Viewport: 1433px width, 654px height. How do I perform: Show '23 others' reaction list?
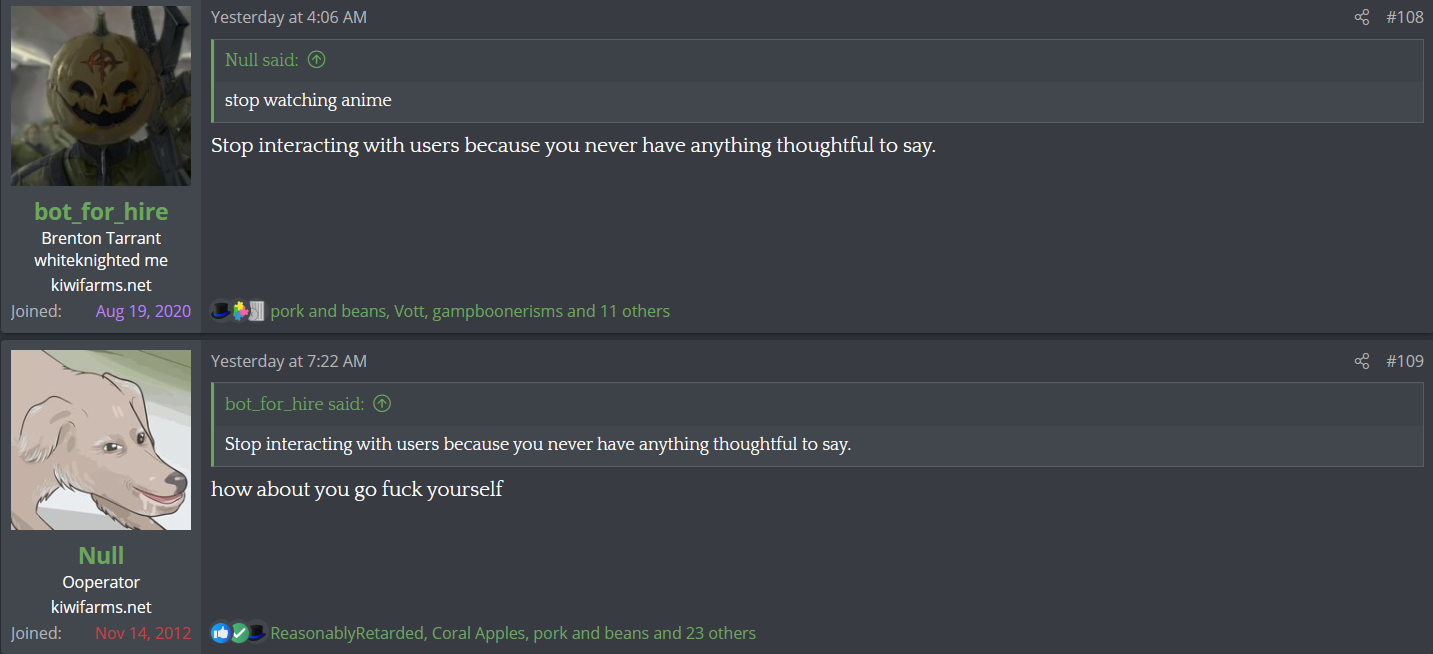point(720,633)
